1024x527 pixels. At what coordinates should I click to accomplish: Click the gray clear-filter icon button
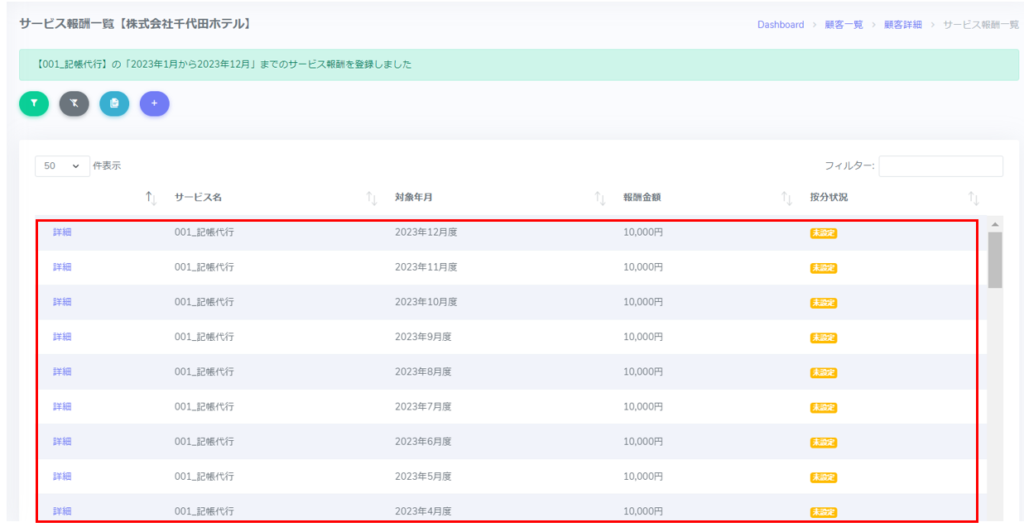74,103
